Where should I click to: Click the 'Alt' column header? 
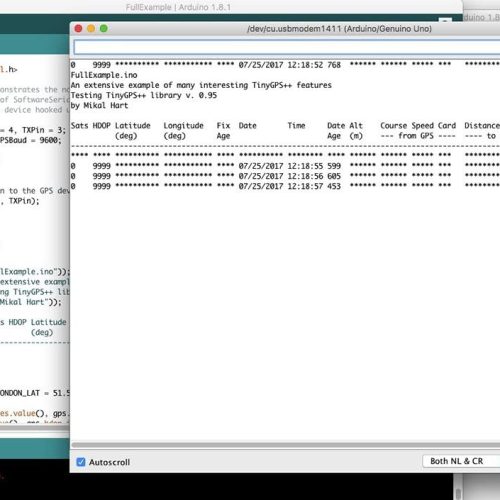coord(356,126)
